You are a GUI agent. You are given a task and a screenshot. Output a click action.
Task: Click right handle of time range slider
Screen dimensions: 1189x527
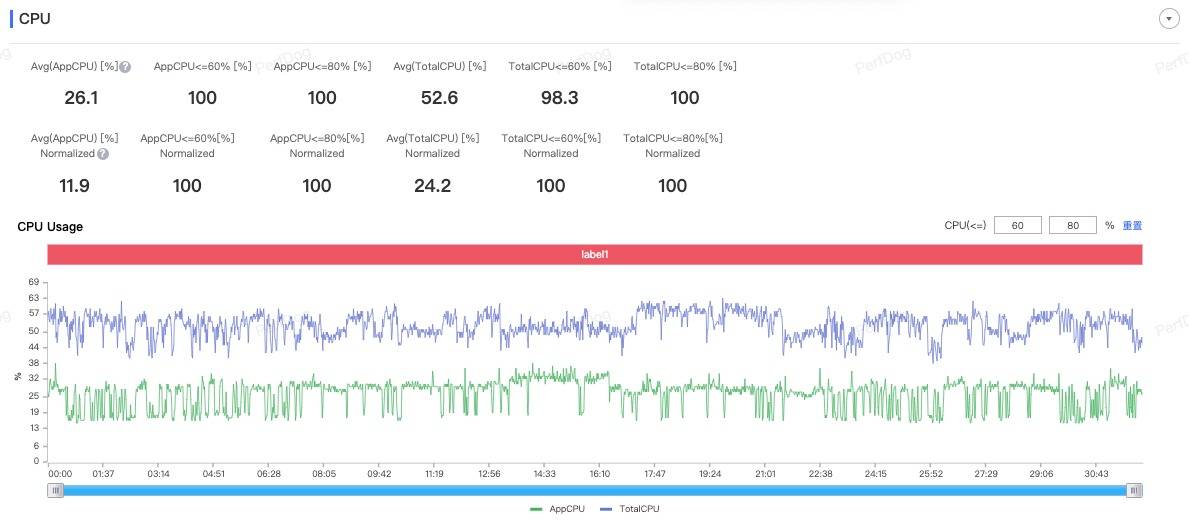pos(1134,490)
